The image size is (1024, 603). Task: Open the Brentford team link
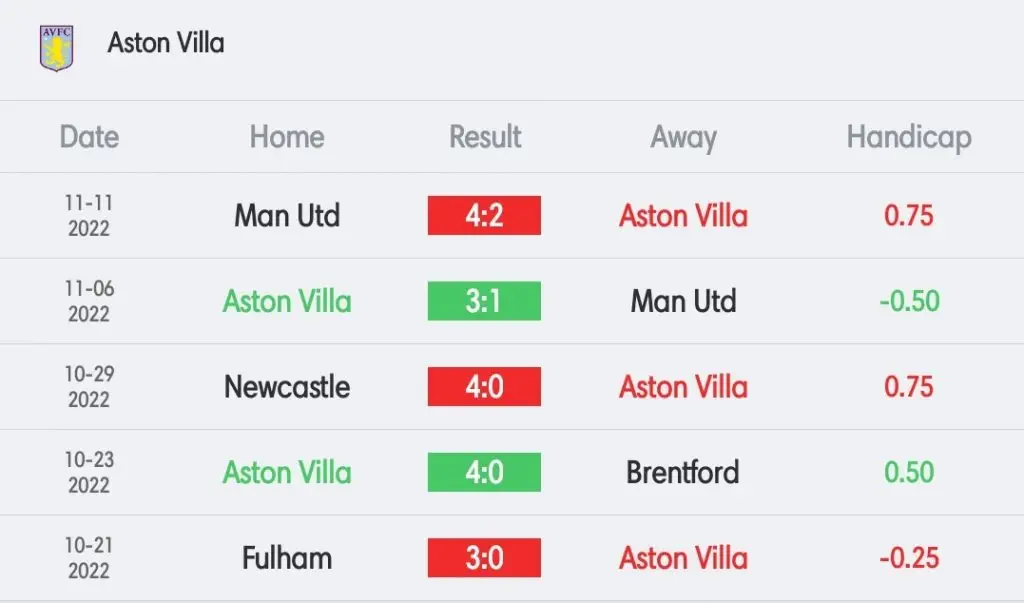pos(683,472)
